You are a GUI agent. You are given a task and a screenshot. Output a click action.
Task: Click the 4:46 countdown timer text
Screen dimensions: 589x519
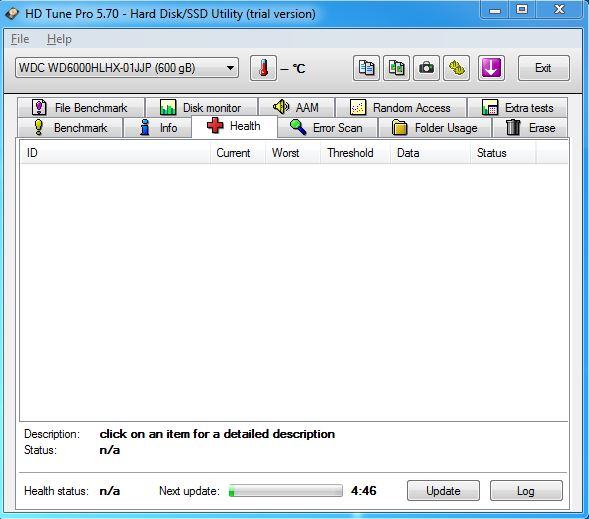point(364,490)
